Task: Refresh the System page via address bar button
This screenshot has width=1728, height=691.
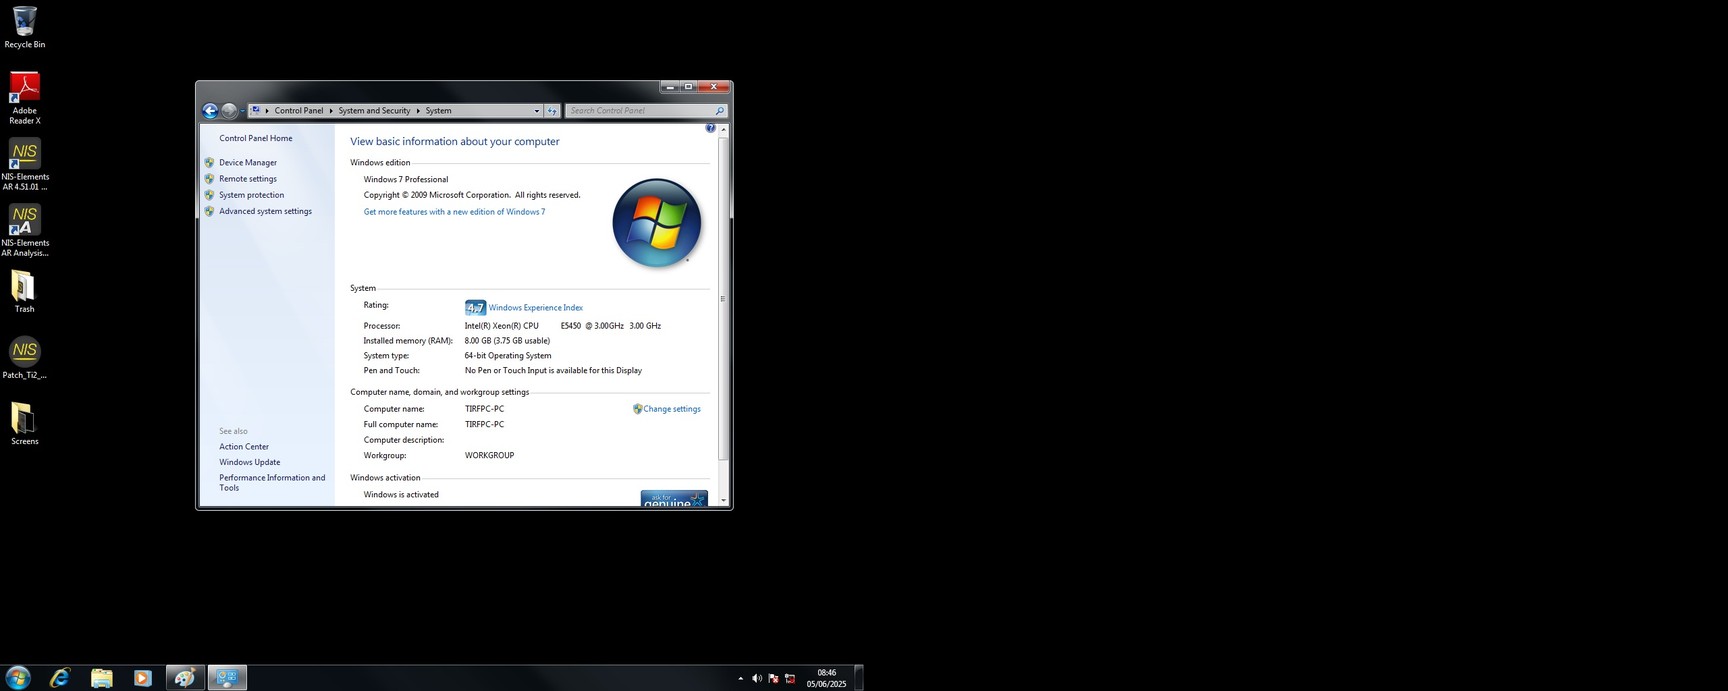Action: tap(552, 111)
